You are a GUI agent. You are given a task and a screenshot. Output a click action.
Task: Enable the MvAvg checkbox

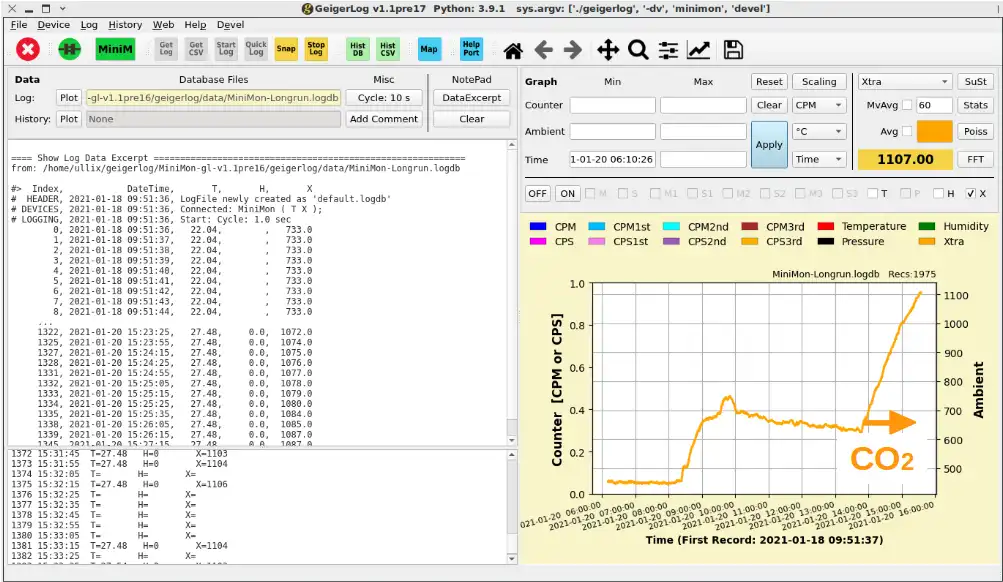907,105
